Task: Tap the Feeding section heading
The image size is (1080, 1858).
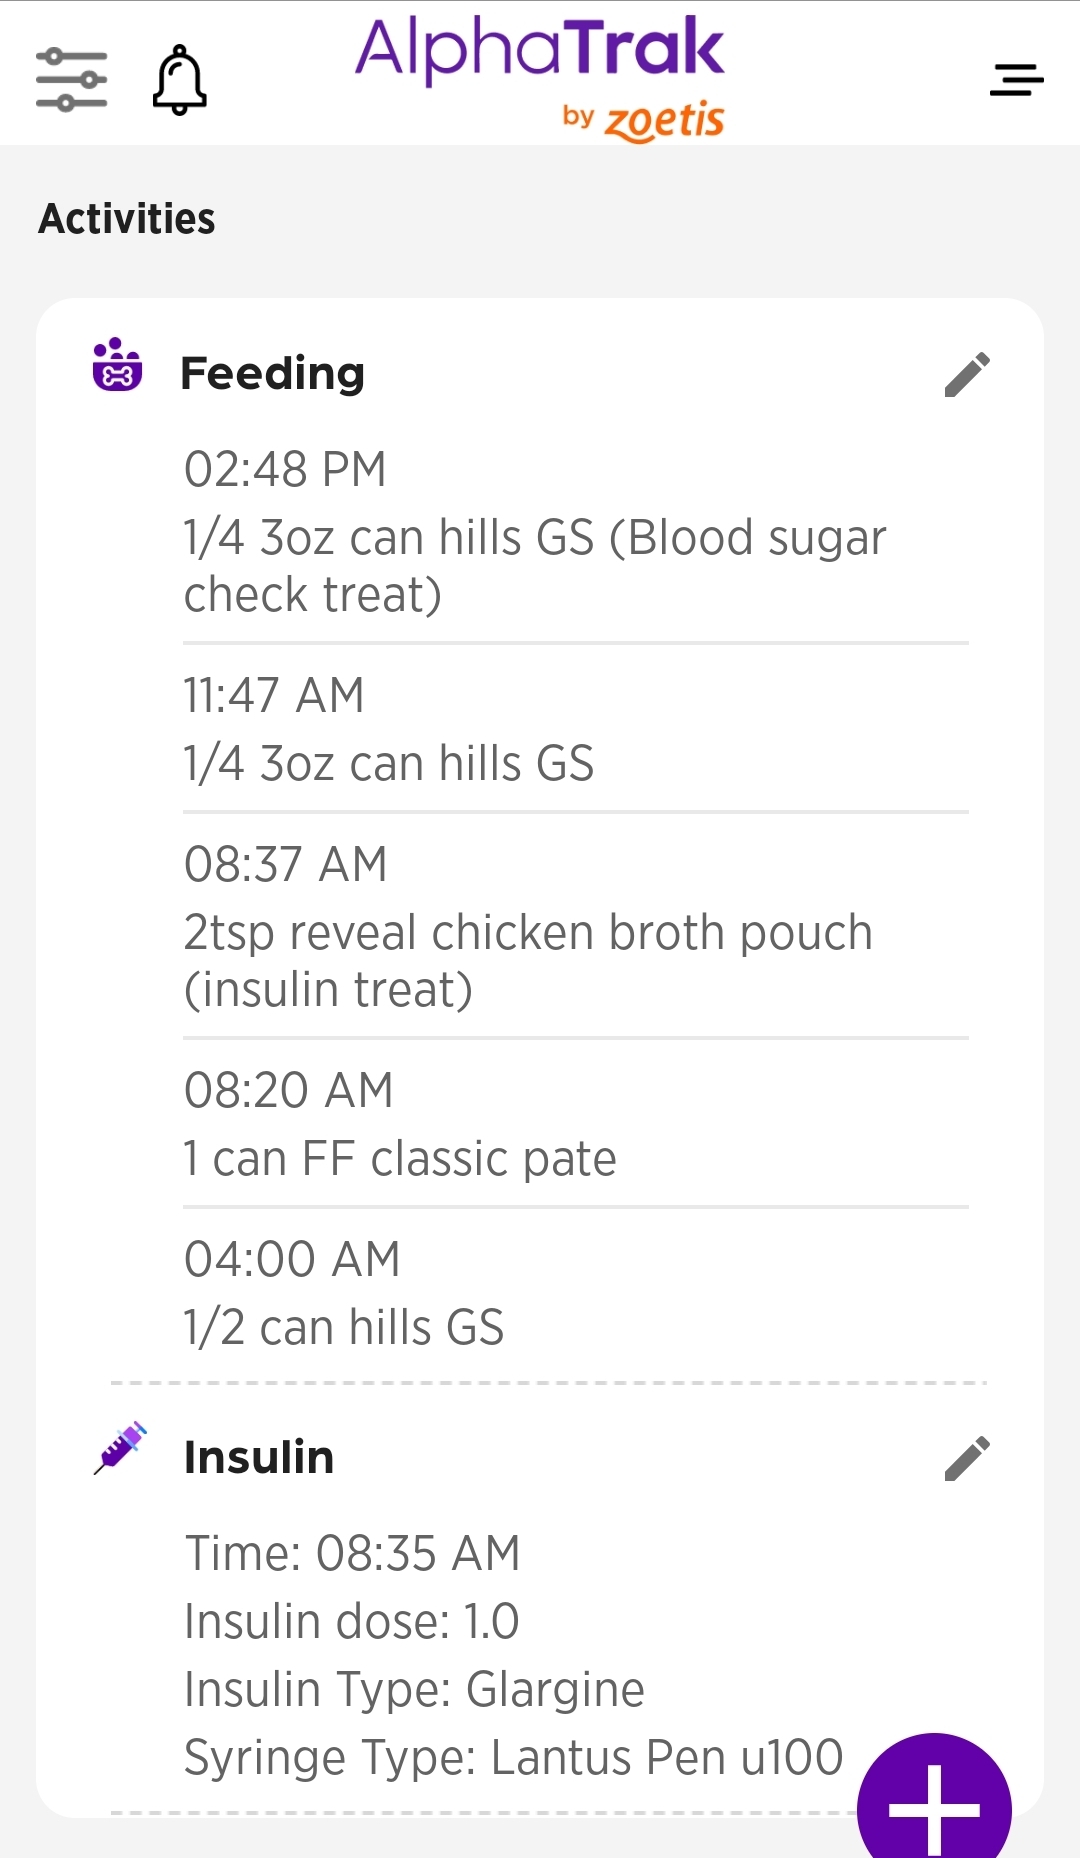Action: click(x=272, y=373)
